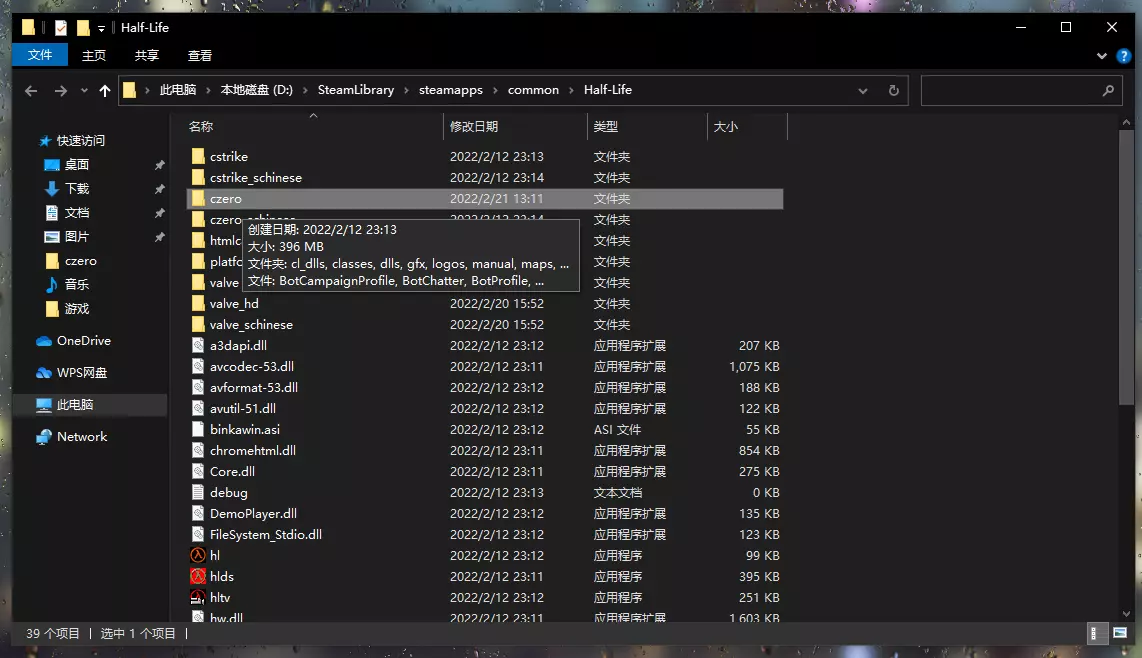Select the hlds application icon
The image size is (1142, 658).
[197, 576]
